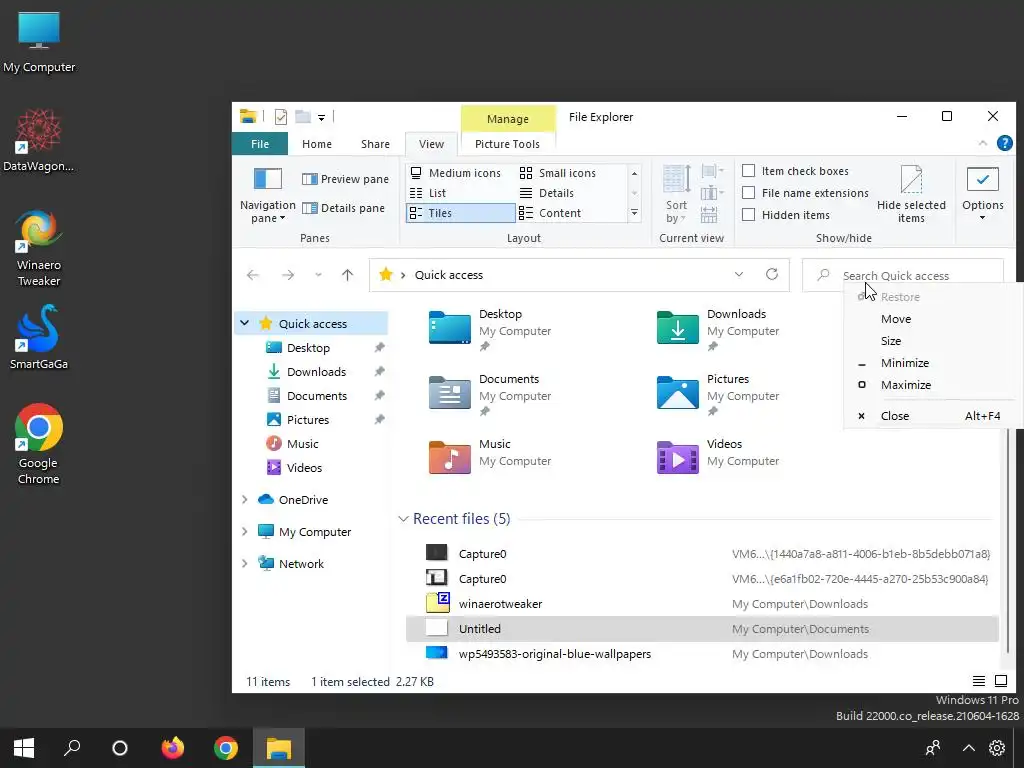This screenshot has width=1024, height=768.
Task: Open the Navigation pane dropdown
Action: coord(268,195)
